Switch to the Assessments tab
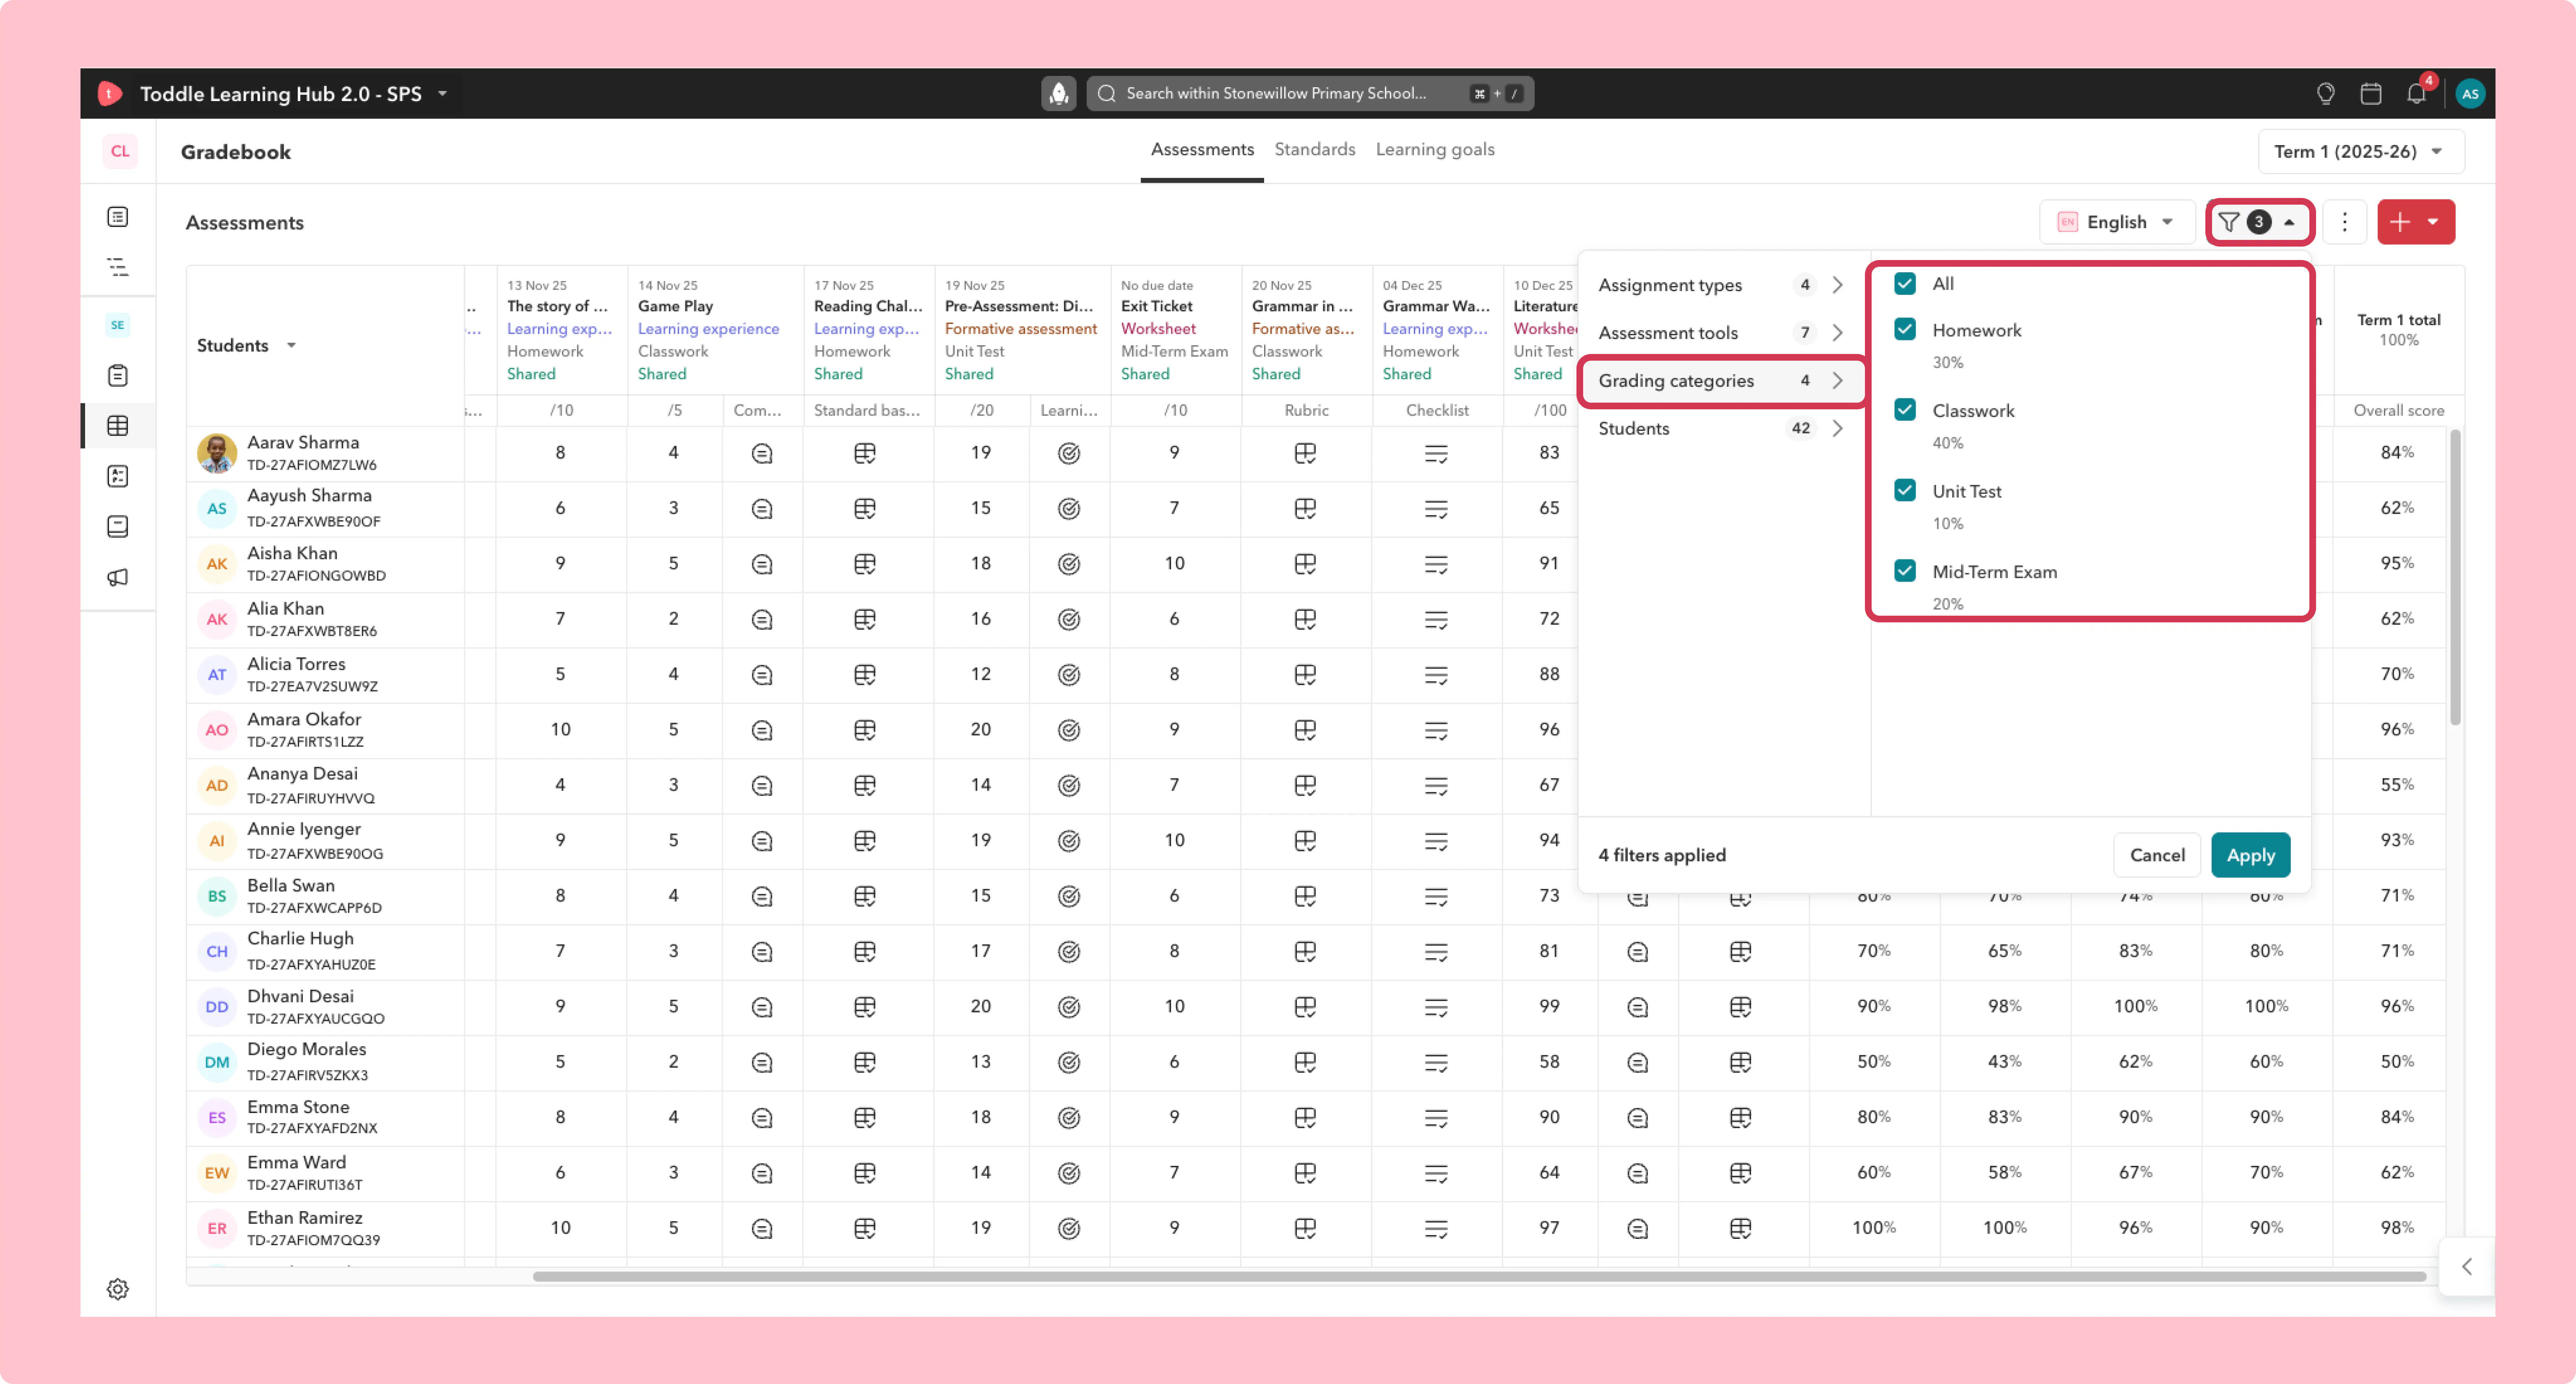Screen dimensions: 2576x1384 (x=1202, y=150)
